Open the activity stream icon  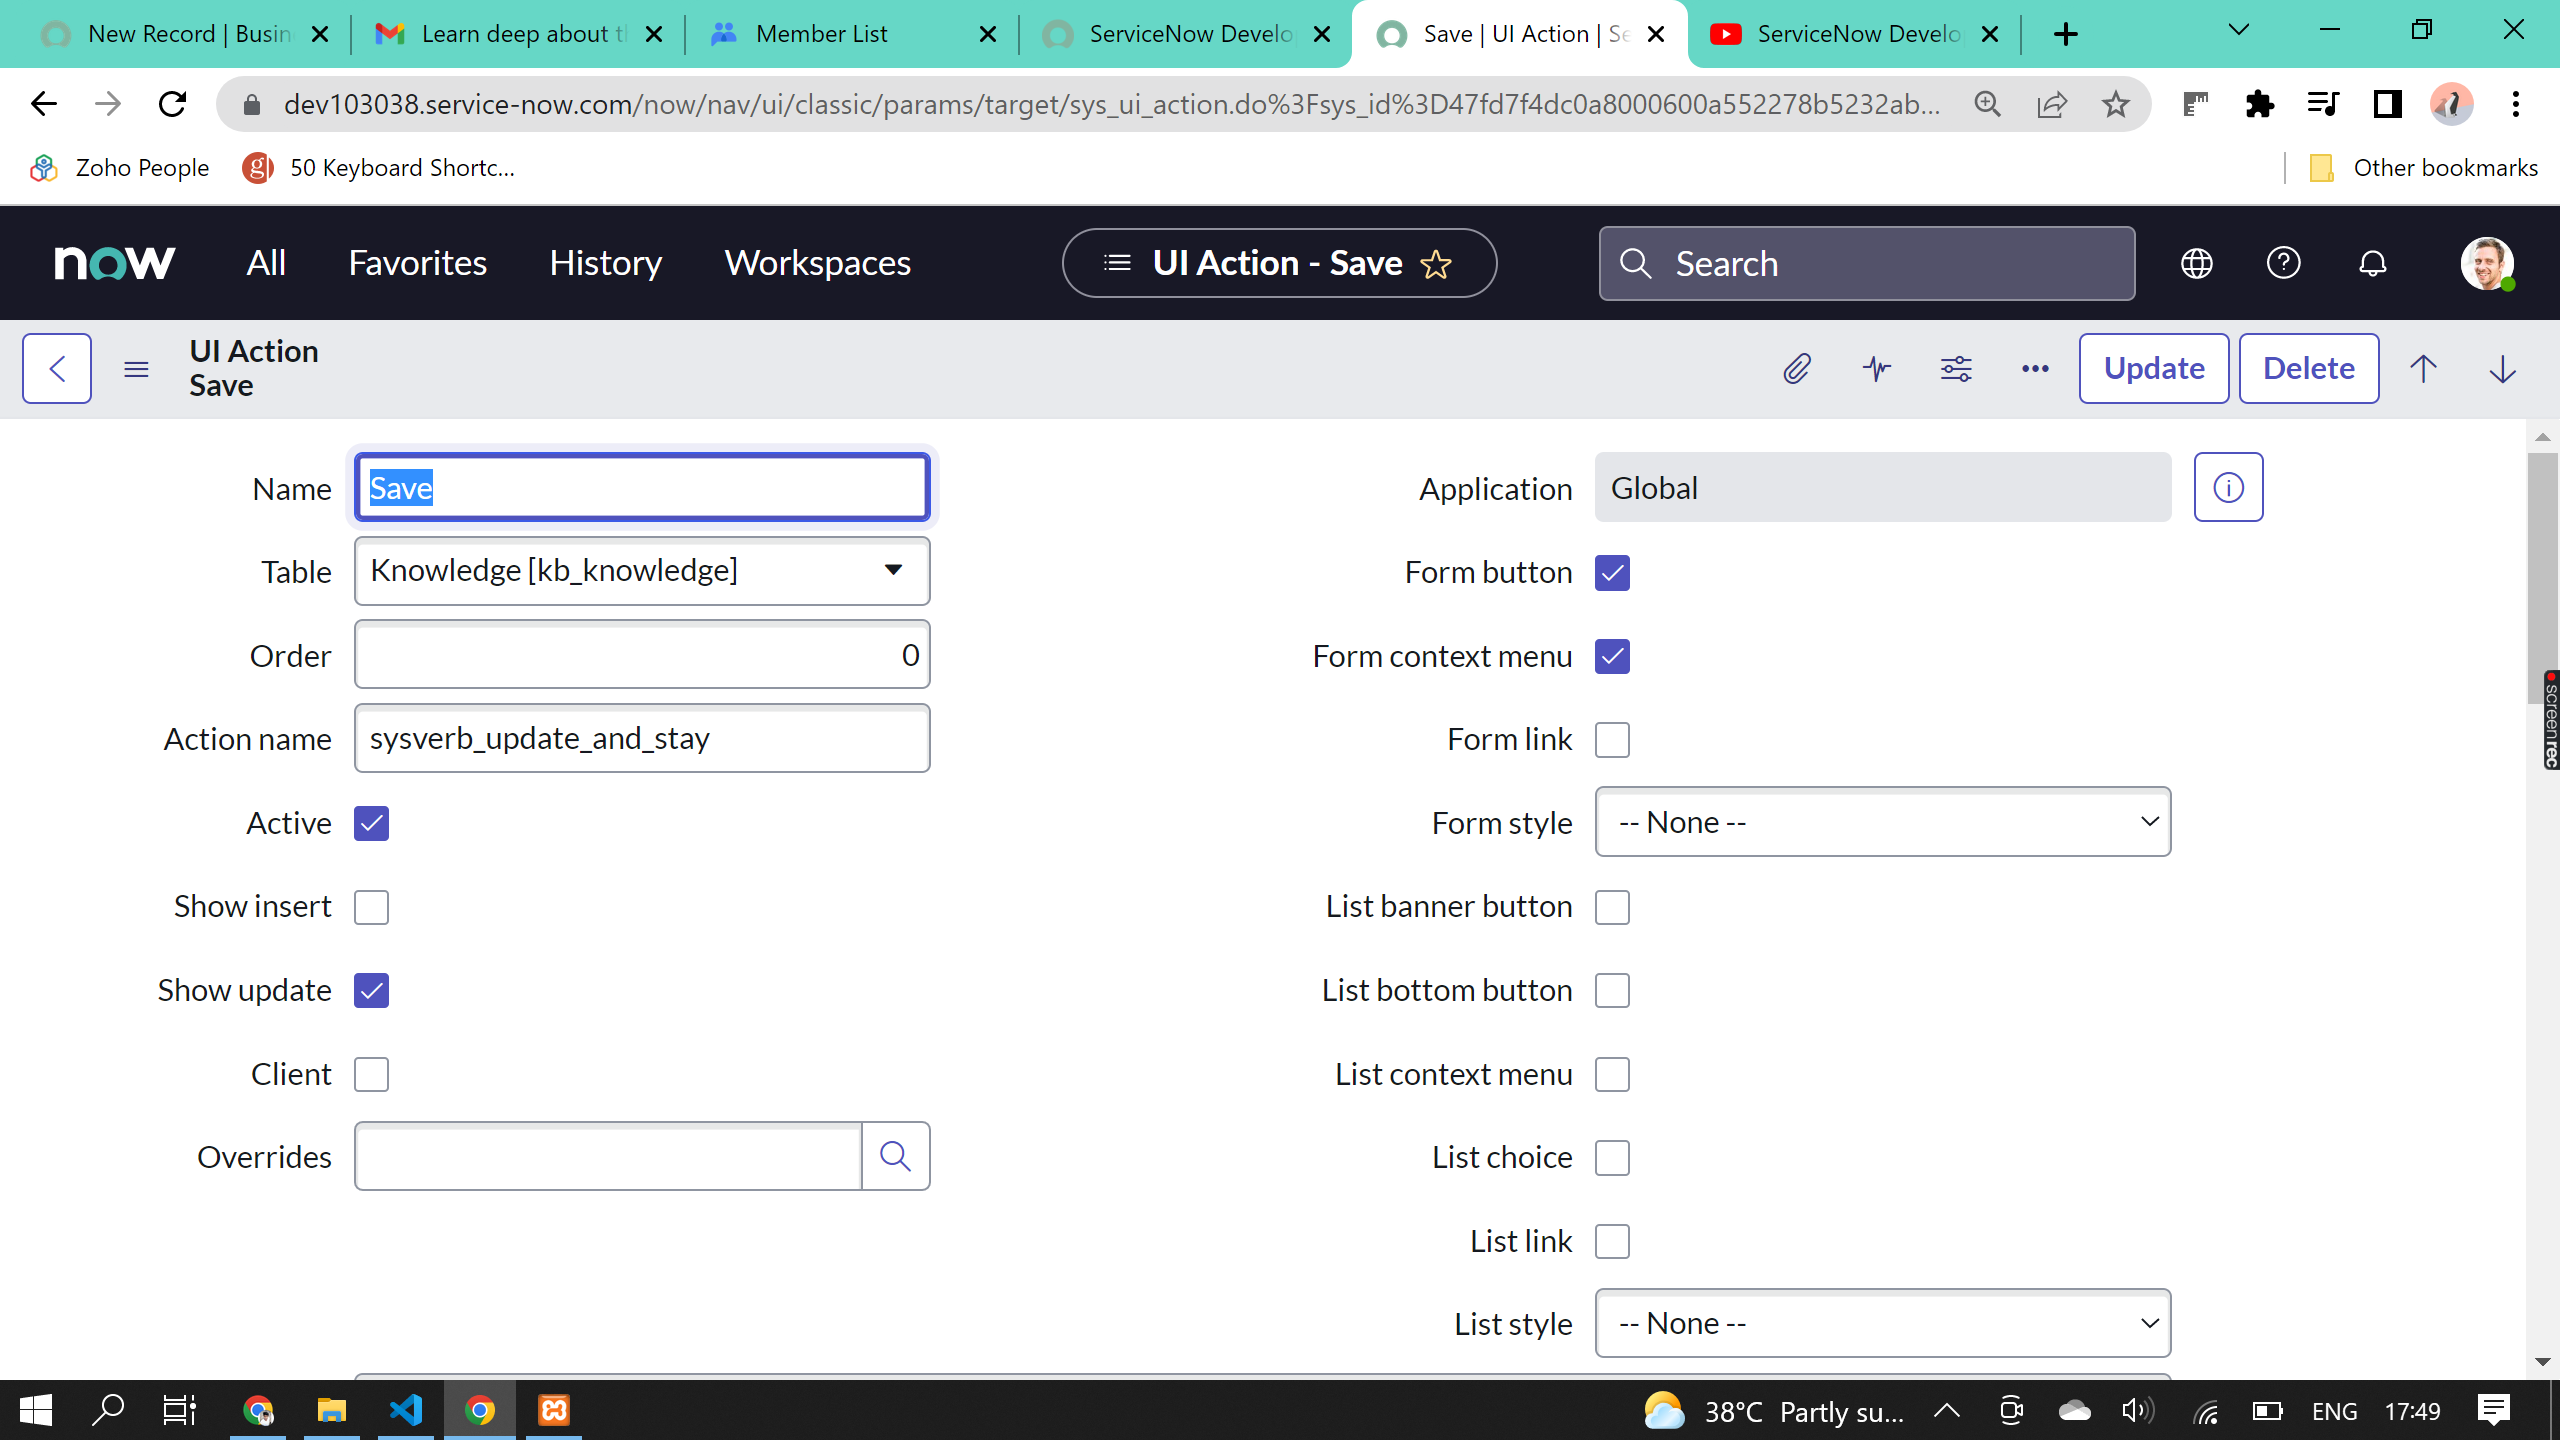(x=1876, y=368)
